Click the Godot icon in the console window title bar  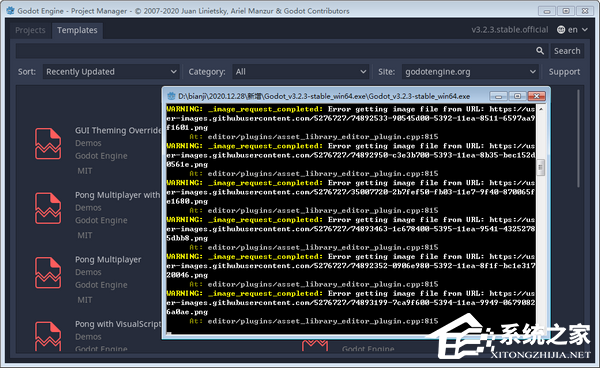pyautogui.click(x=172, y=96)
